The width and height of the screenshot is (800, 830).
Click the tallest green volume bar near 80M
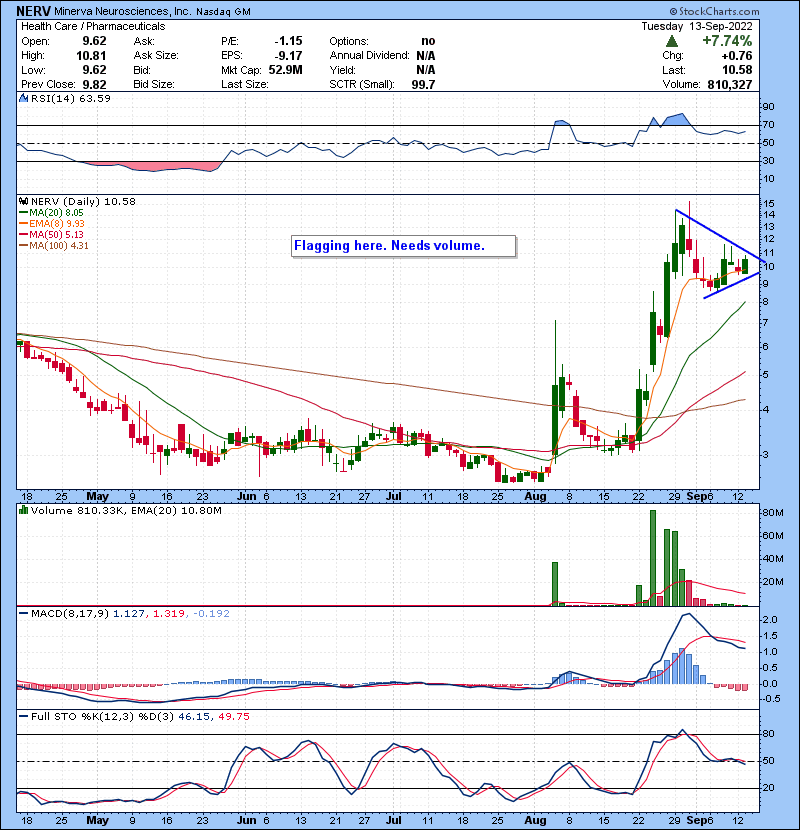[653, 558]
